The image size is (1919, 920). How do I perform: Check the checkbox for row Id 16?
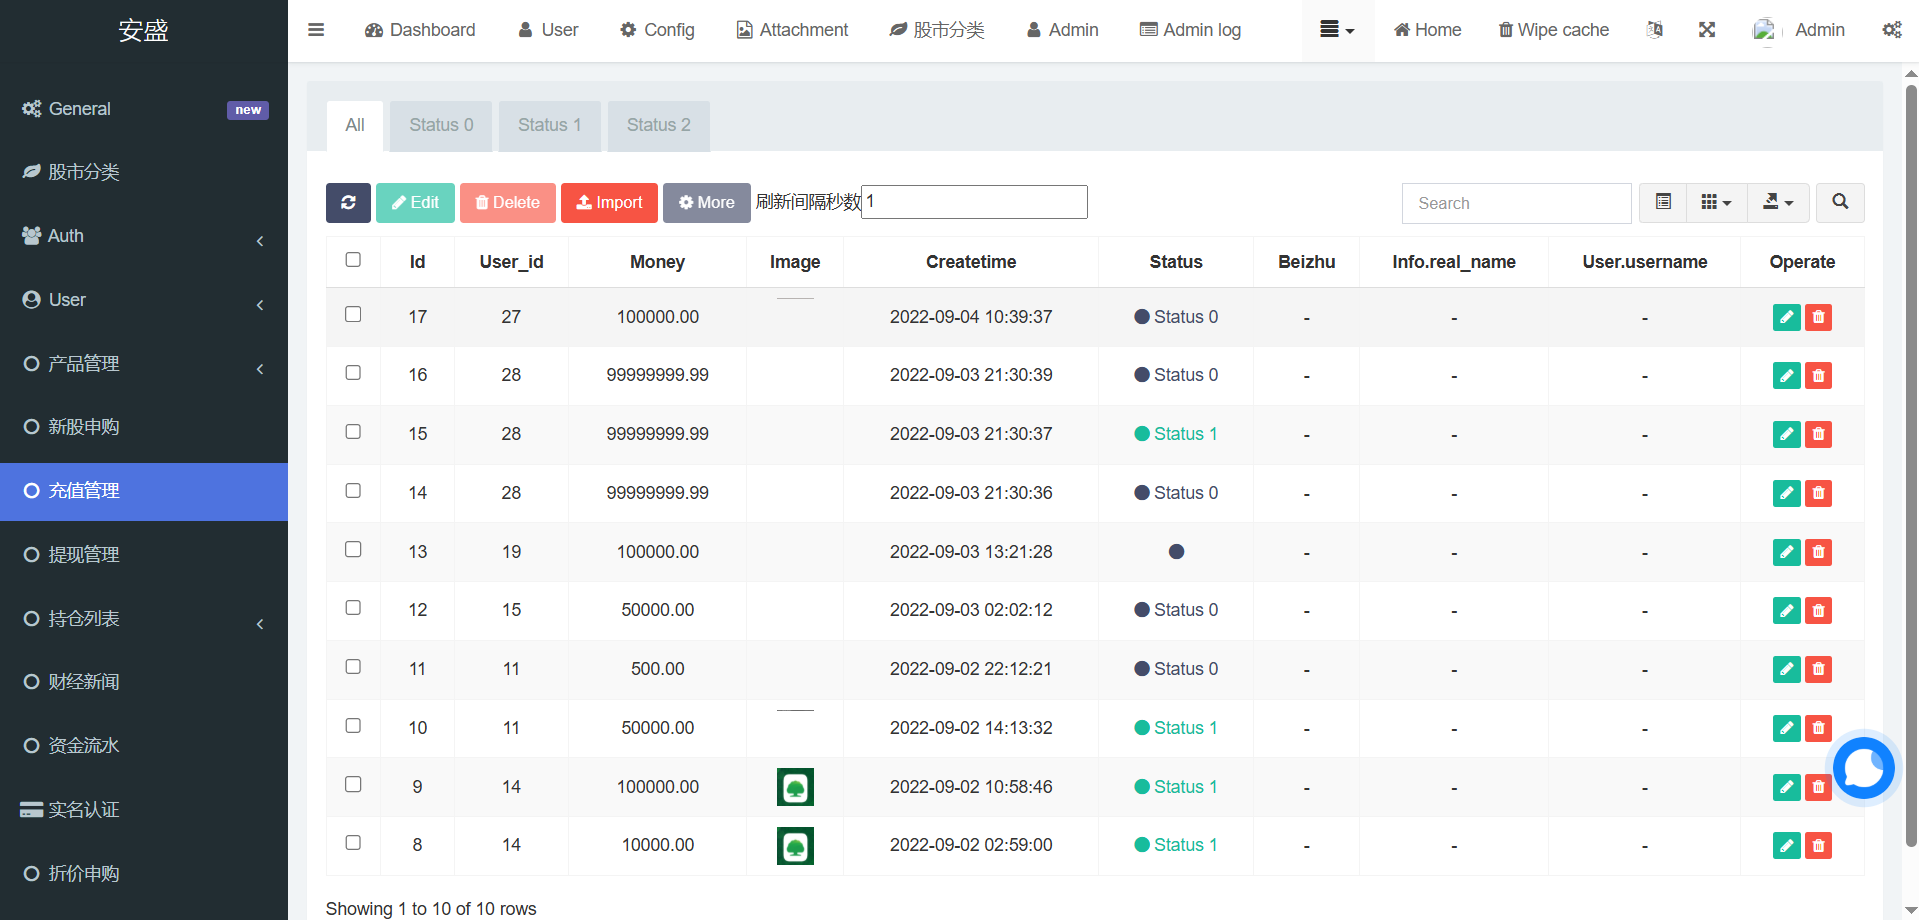tap(353, 373)
